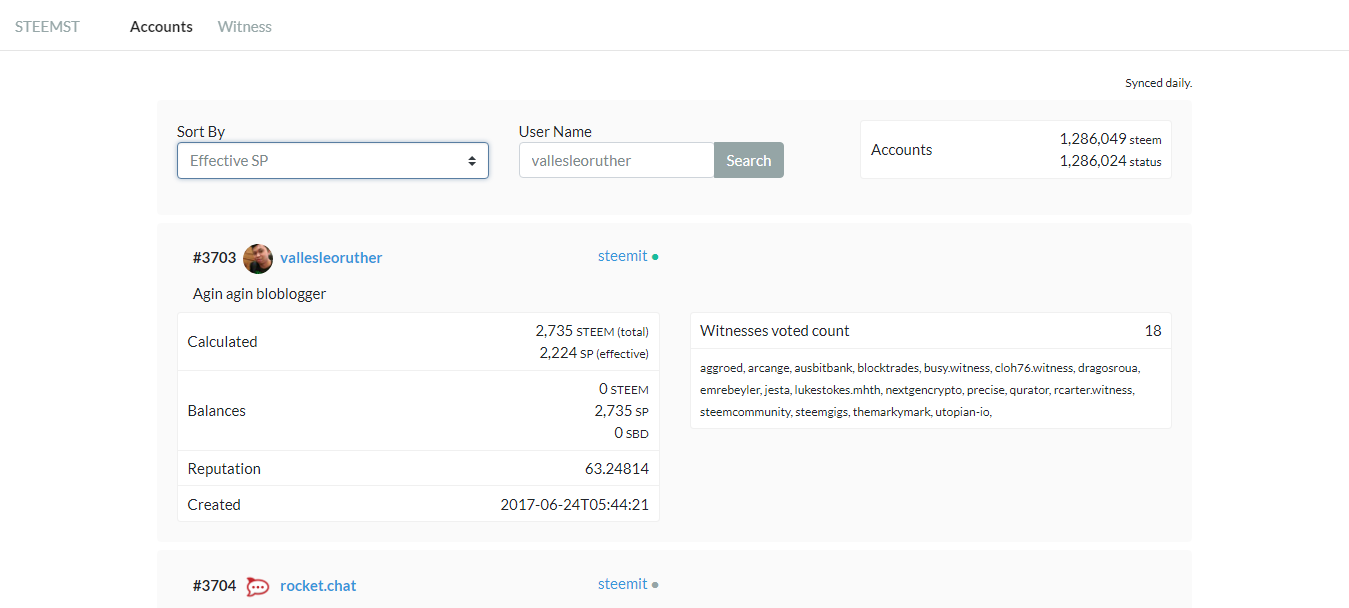Click the '0 SBD' balance value
Viewport: 1349px width, 608px height.
(631, 433)
